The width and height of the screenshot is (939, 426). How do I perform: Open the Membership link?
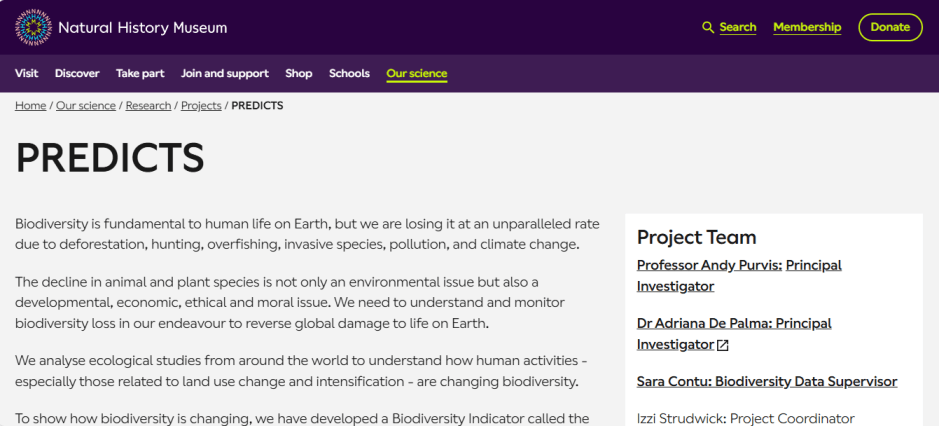pyautogui.click(x=807, y=27)
